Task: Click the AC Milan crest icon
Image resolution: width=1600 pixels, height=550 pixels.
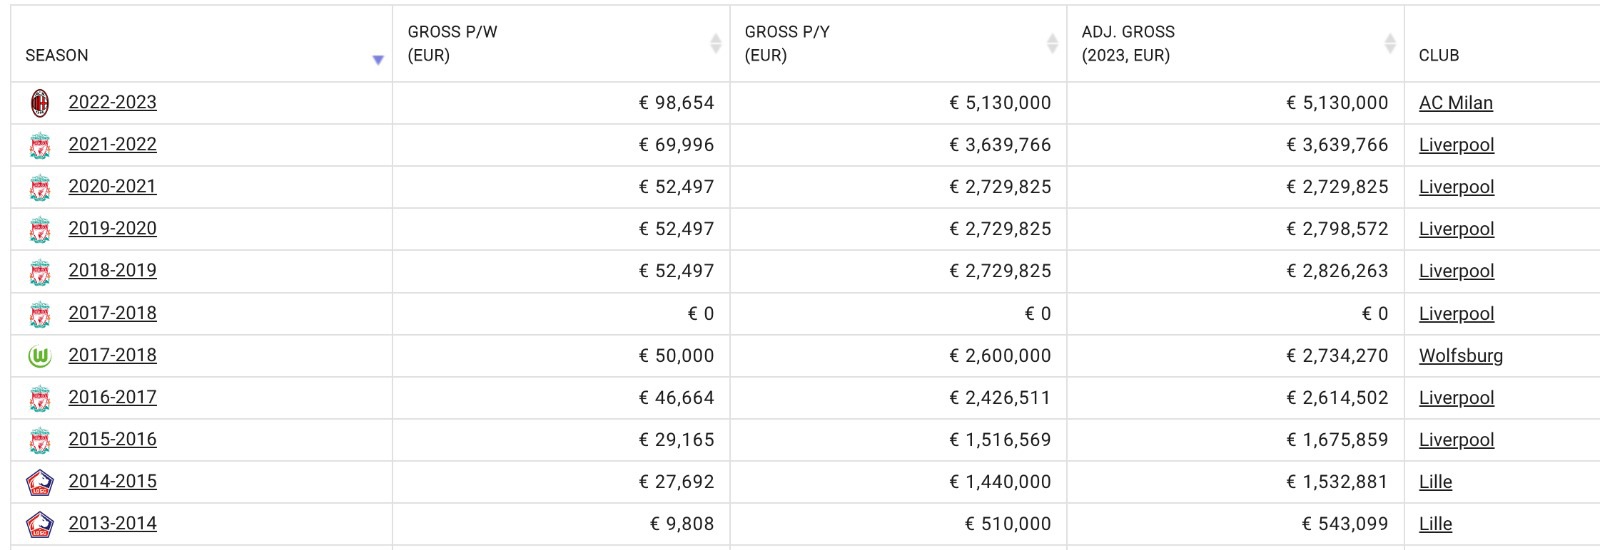Action: click(x=40, y=102)
